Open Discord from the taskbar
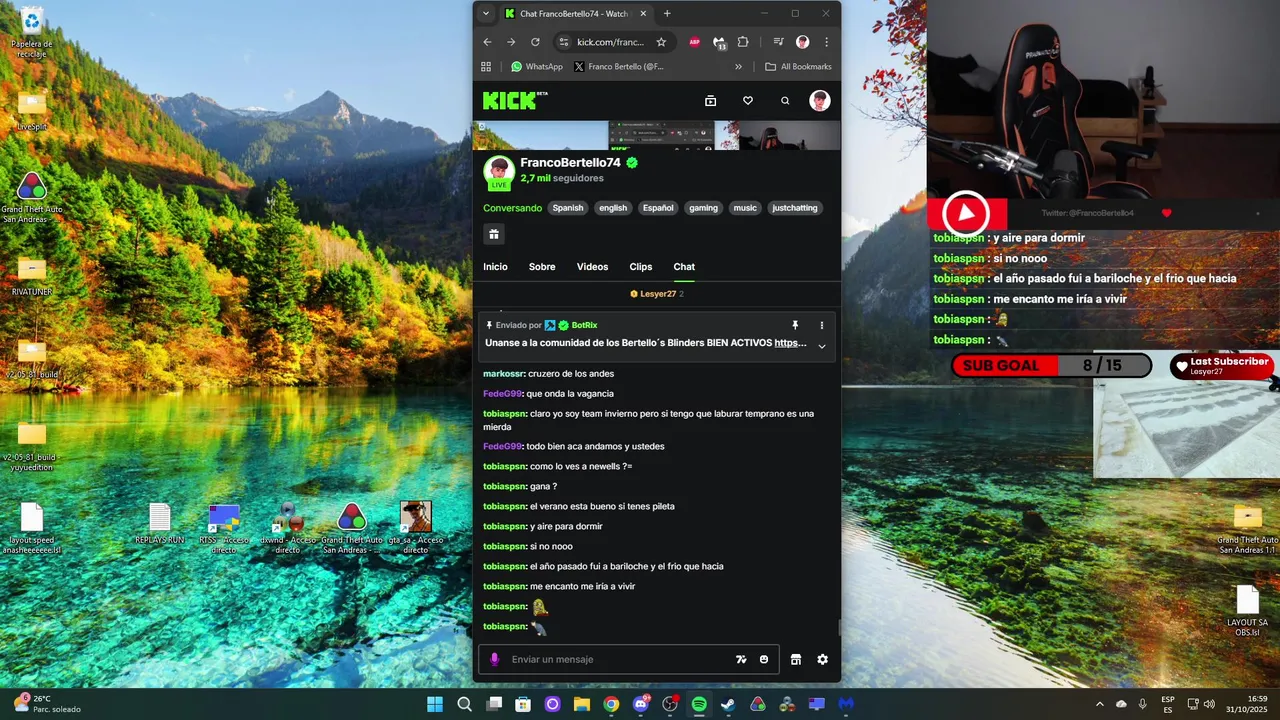This screenshot has width=1280, height=720. pos(641,704)
